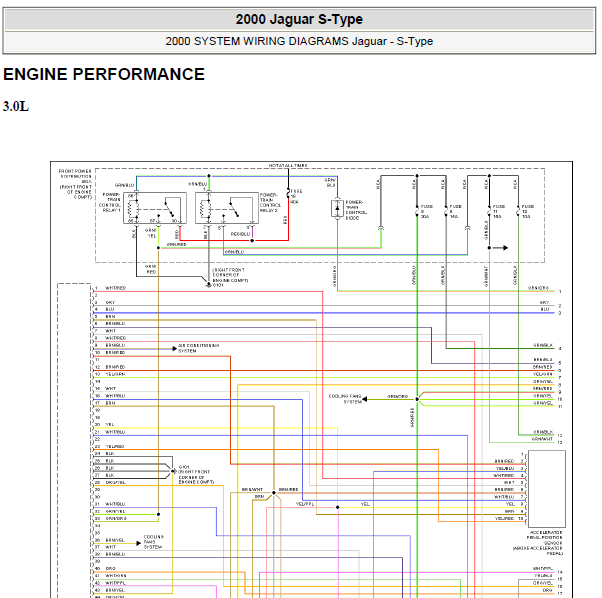Screen dimensions: 602x598
Task: Click pin 1 'WHT/RED' on left connector
Action: [x=115, y=288]
